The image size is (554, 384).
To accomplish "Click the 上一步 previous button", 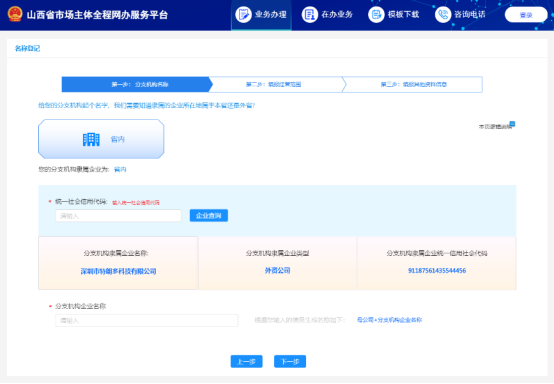I will coord(247,361).
